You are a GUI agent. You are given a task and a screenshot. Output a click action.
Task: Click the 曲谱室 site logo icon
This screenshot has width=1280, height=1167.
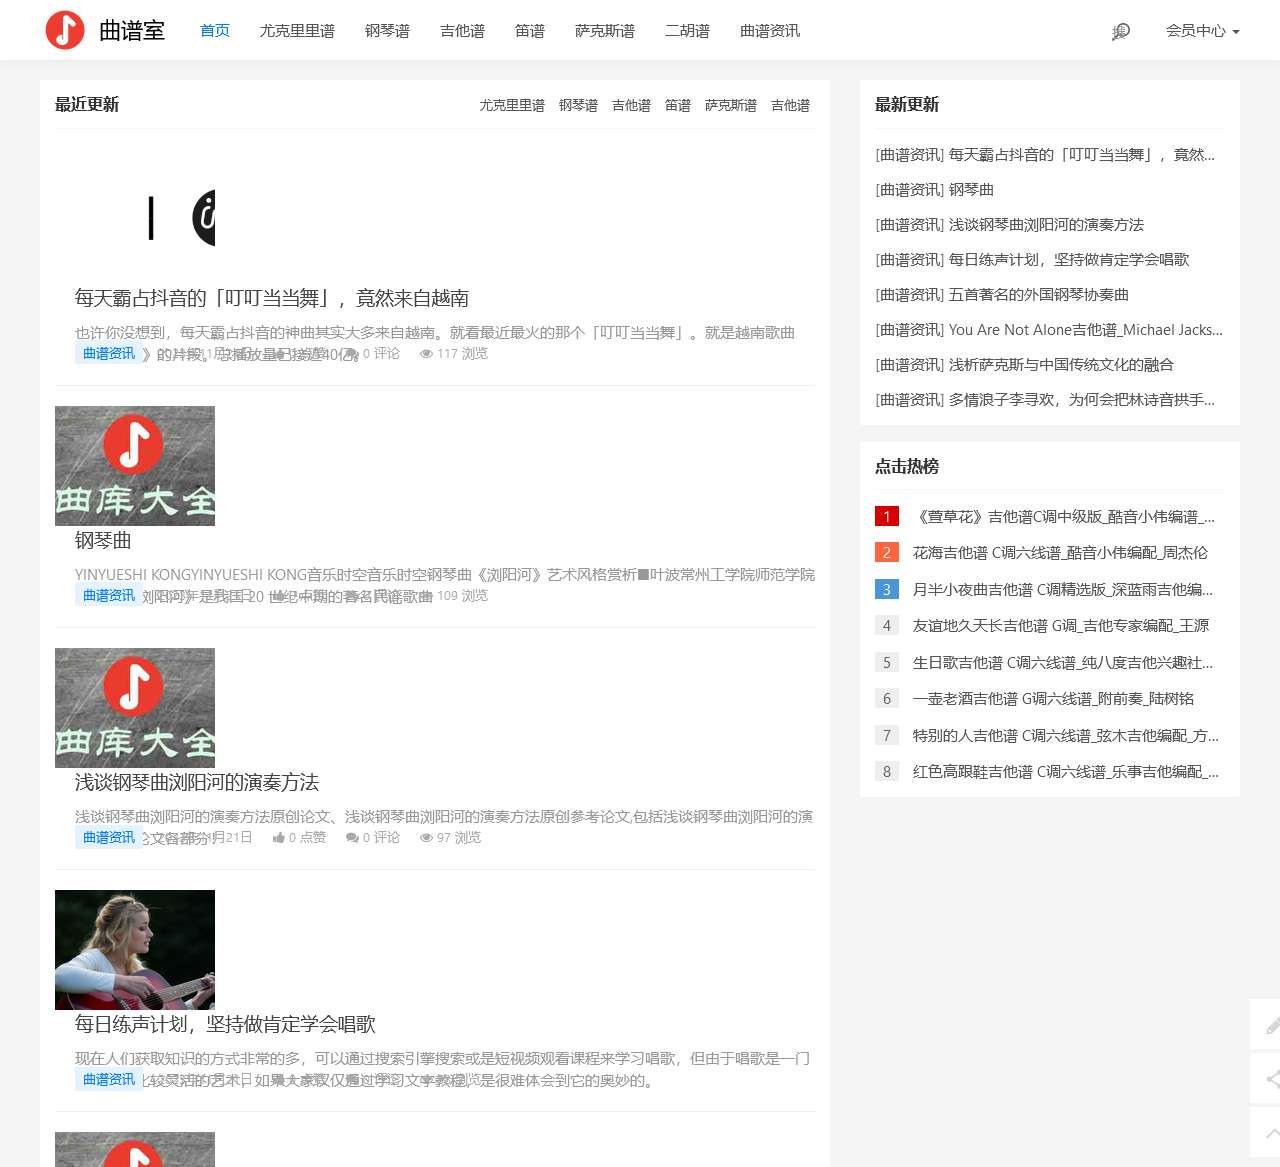pyautogui.click(x=66, y=29)
